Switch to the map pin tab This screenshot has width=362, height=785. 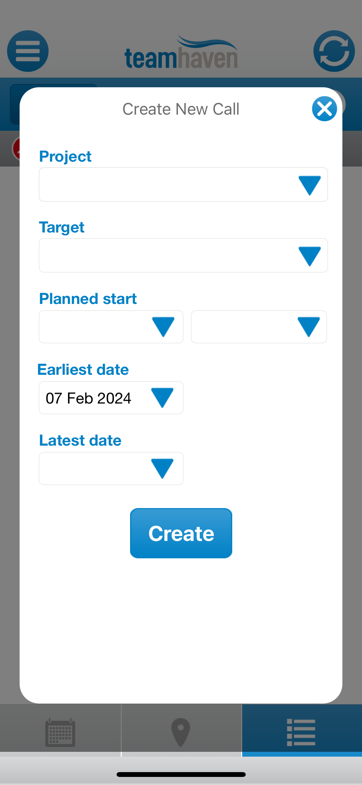coord(181,732)
